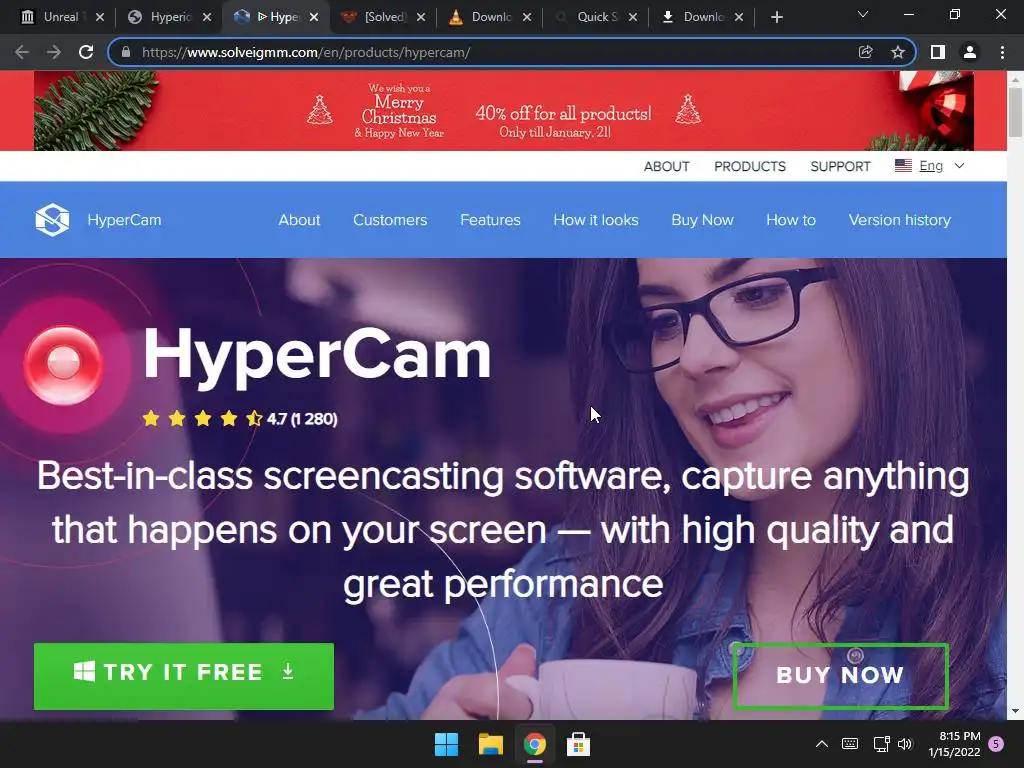The image size is (1024, 768).
Task: Click the volume speaker tray icon
Action: pyautogui.click(x=904, y=744)
